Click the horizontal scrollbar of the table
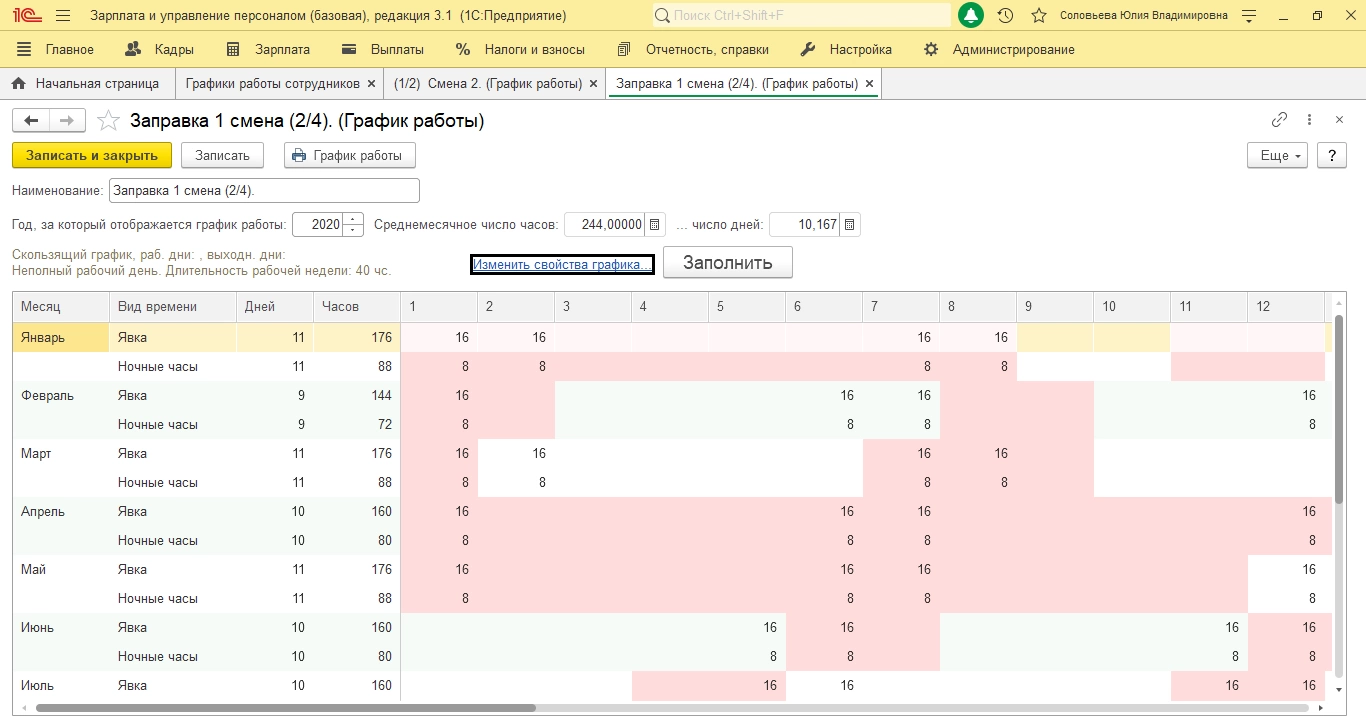1366x728 pixels. [x=285, y=708]
